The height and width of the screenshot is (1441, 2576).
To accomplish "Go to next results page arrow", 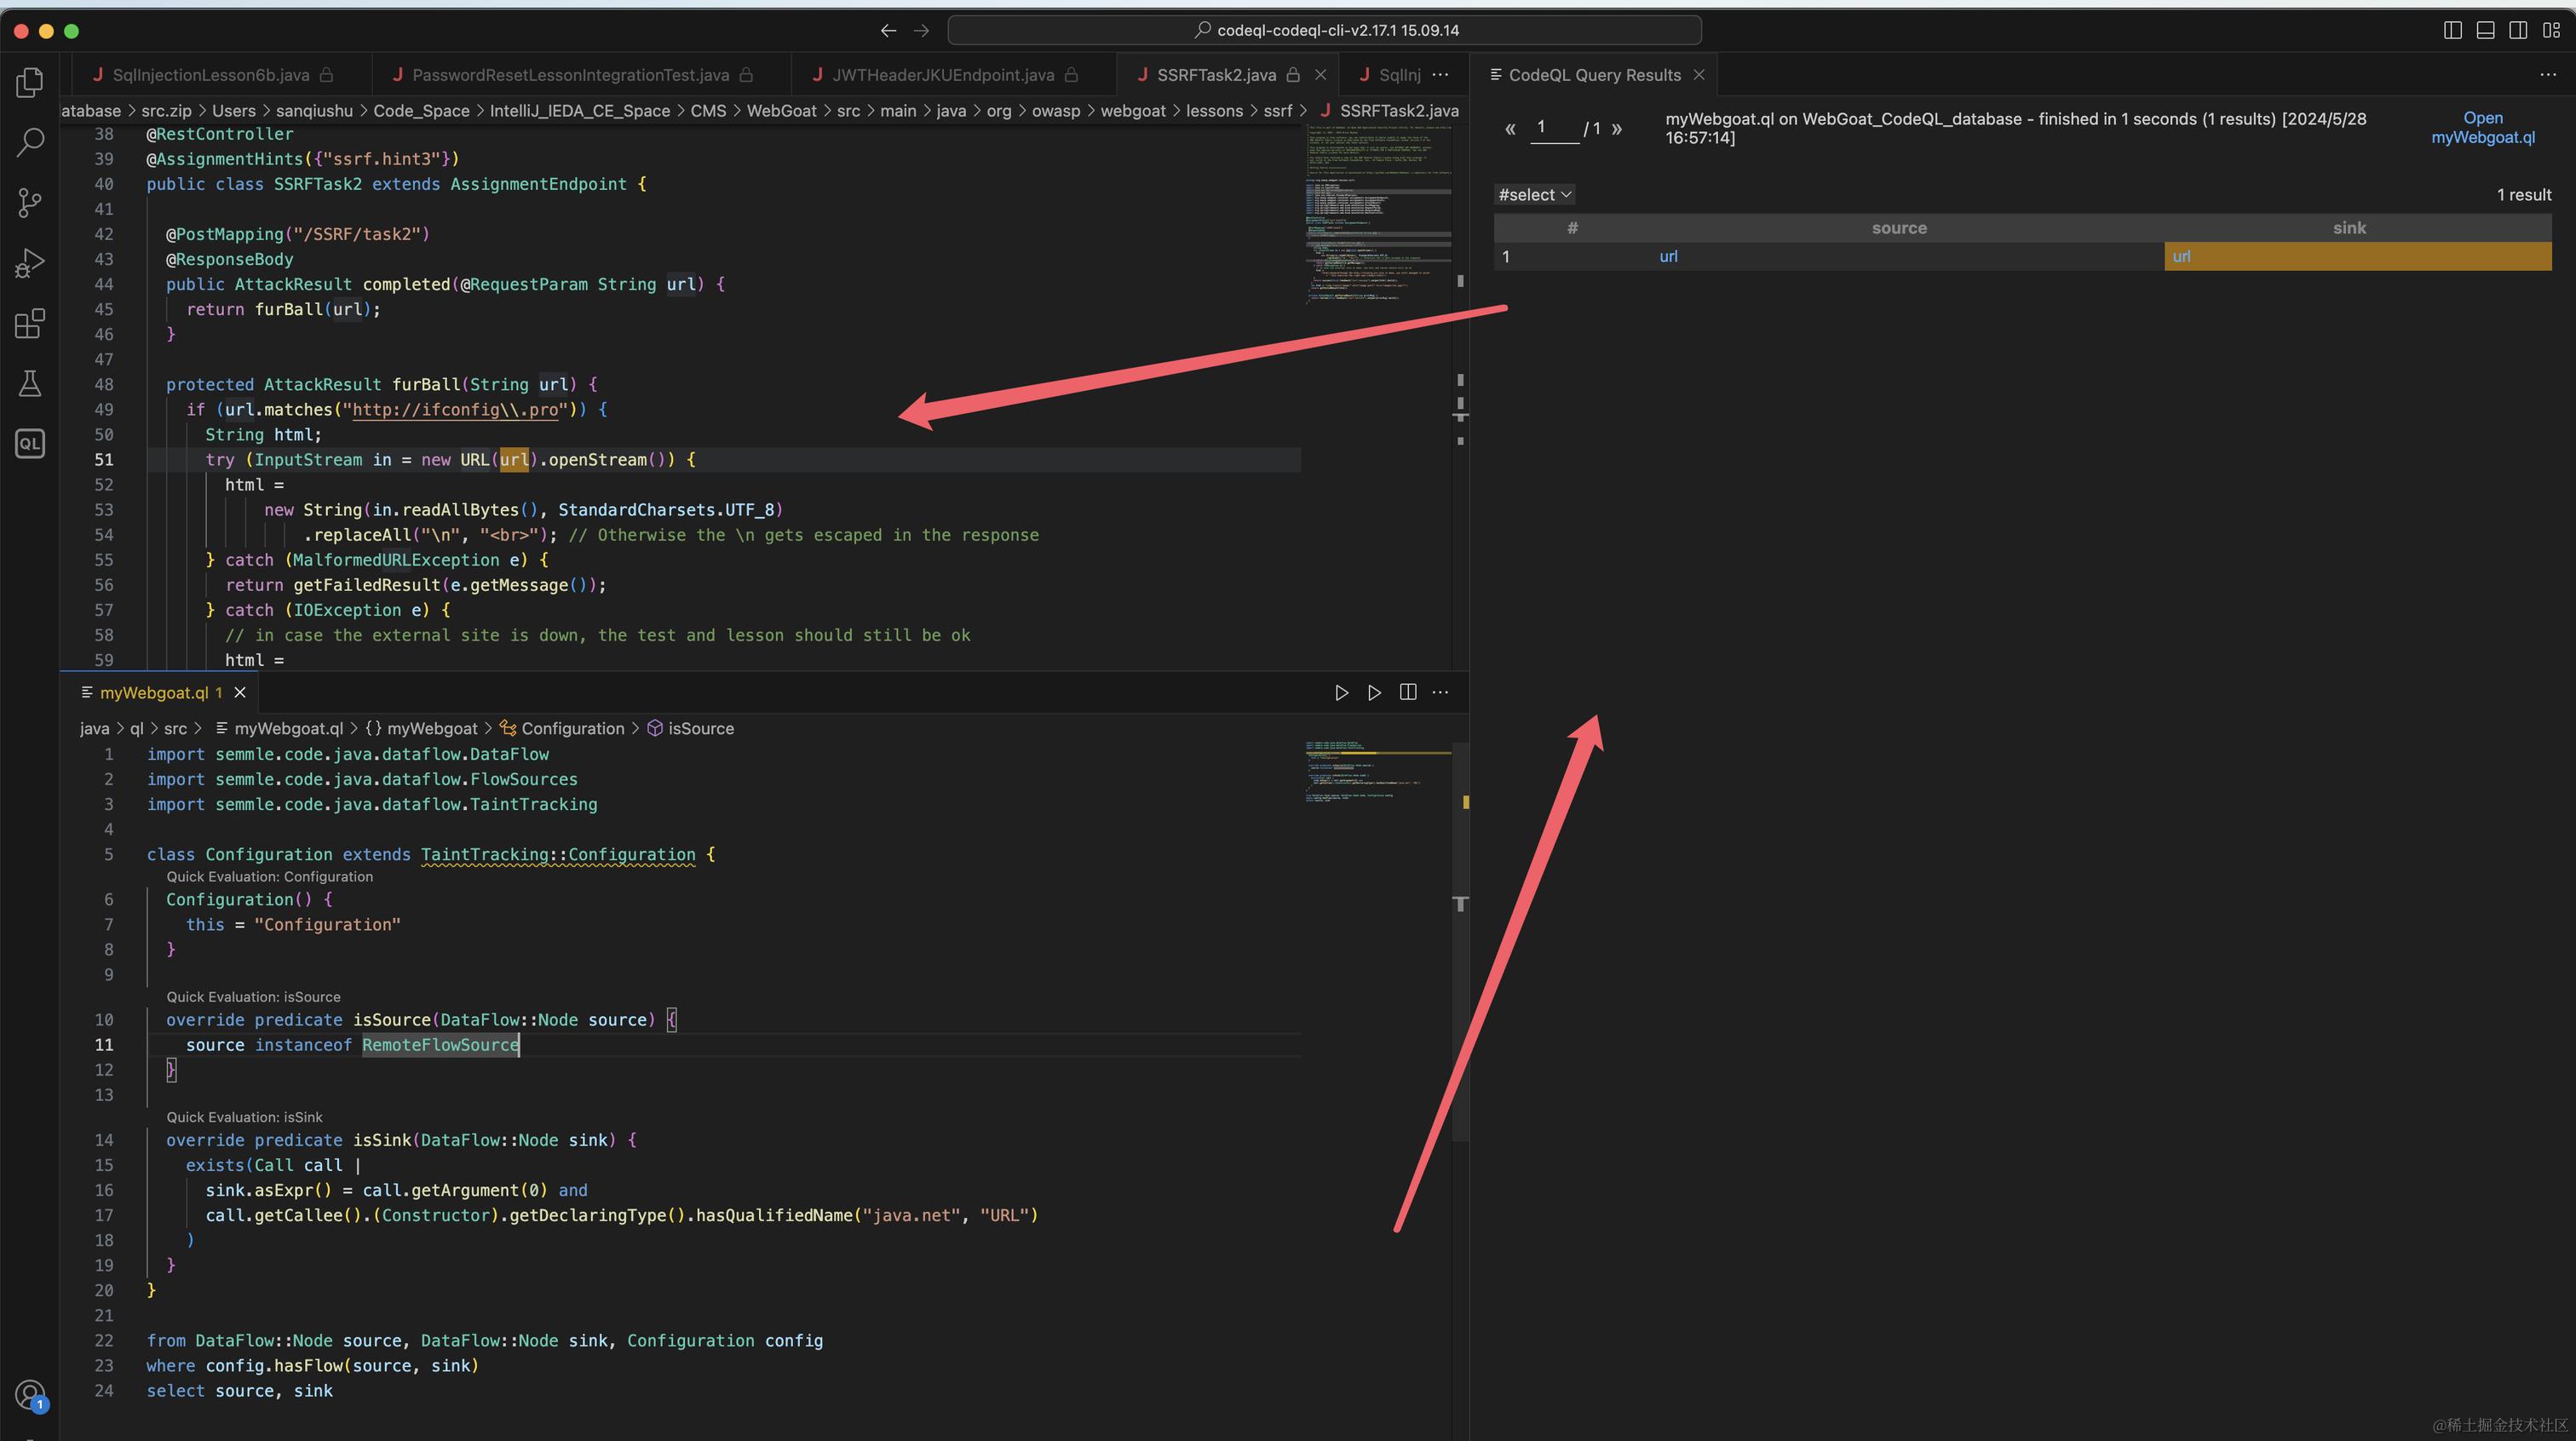I will [1617, 128].
